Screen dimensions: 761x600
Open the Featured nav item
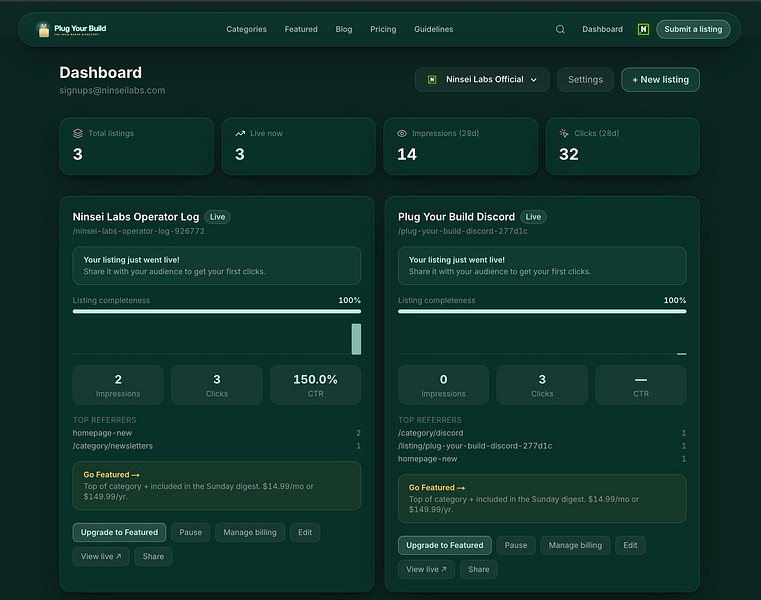pos(301,29)
